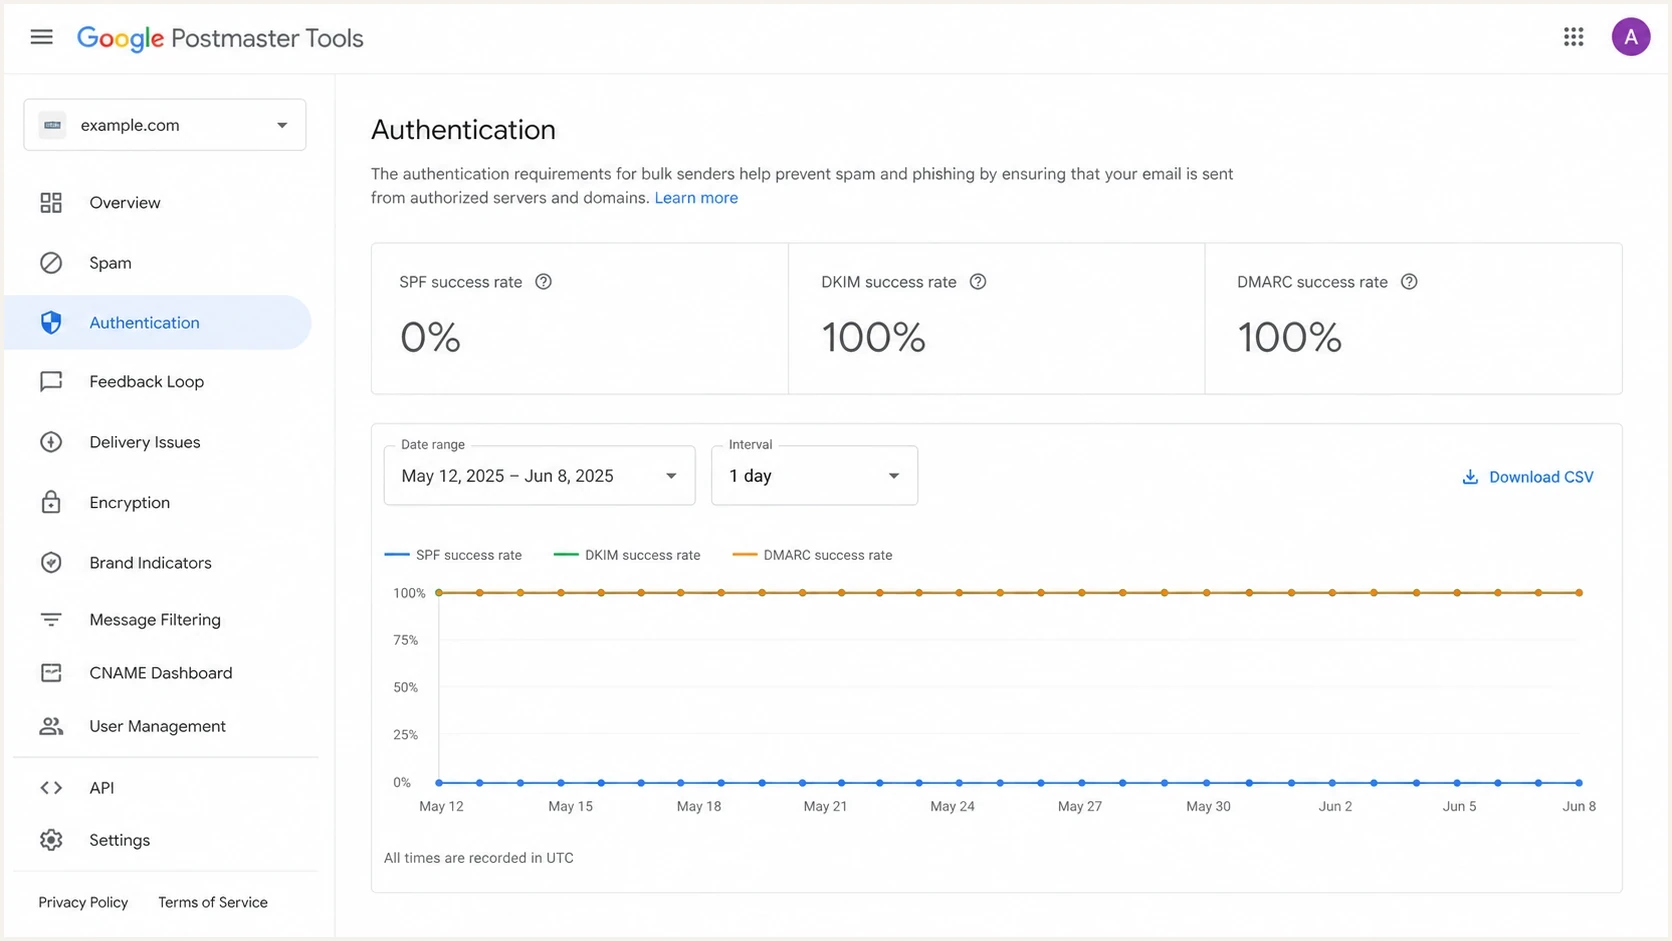
Task: Click the DKIM 100% value
Action: 873,338
